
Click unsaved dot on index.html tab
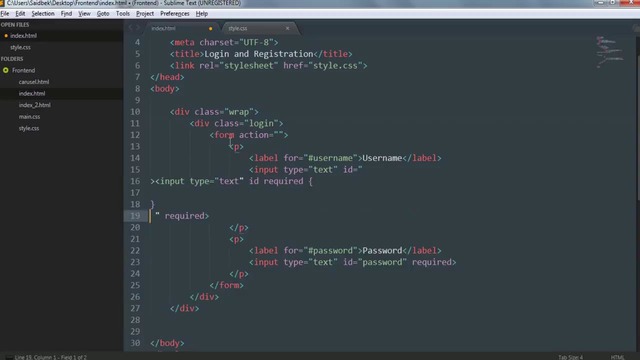point(211,29)
